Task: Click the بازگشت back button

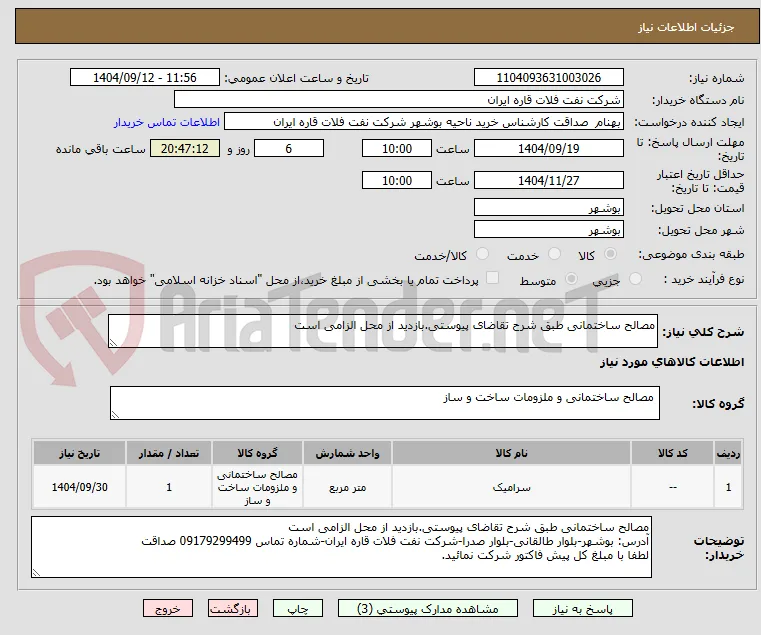Action: [x=233, y=608]
